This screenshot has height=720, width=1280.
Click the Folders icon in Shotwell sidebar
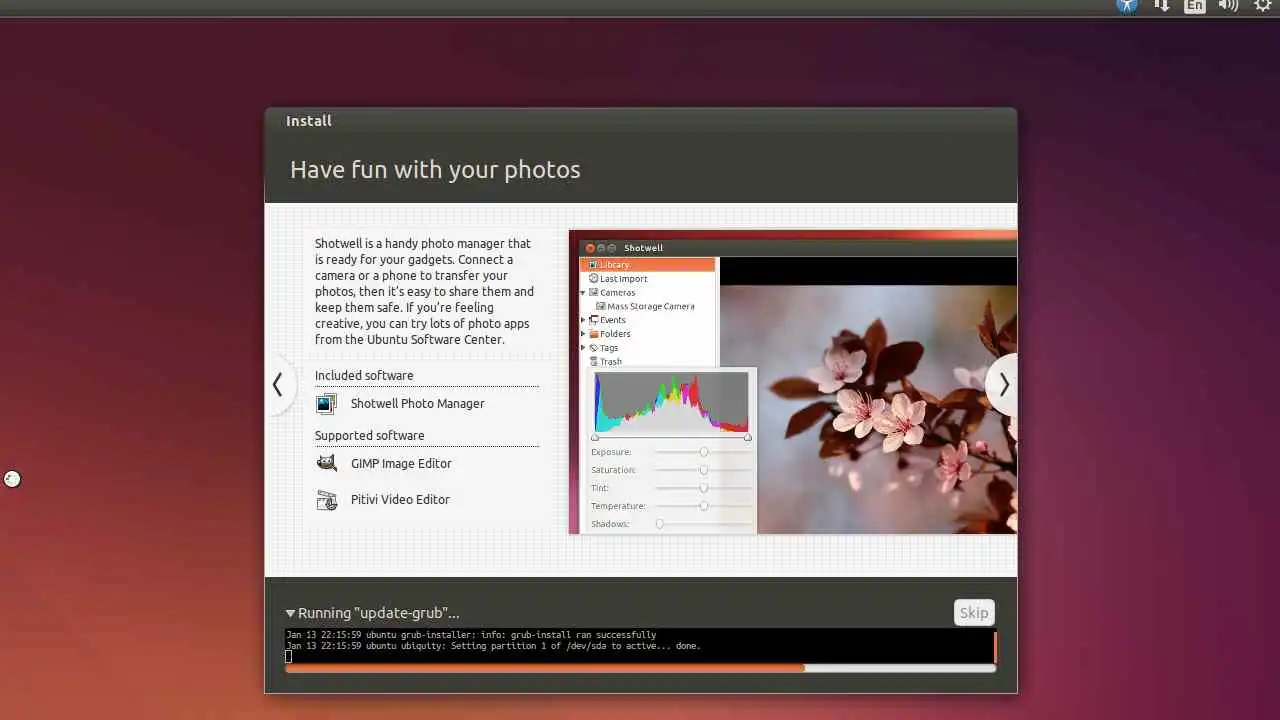pyautogui.click(x=594, y=334)
